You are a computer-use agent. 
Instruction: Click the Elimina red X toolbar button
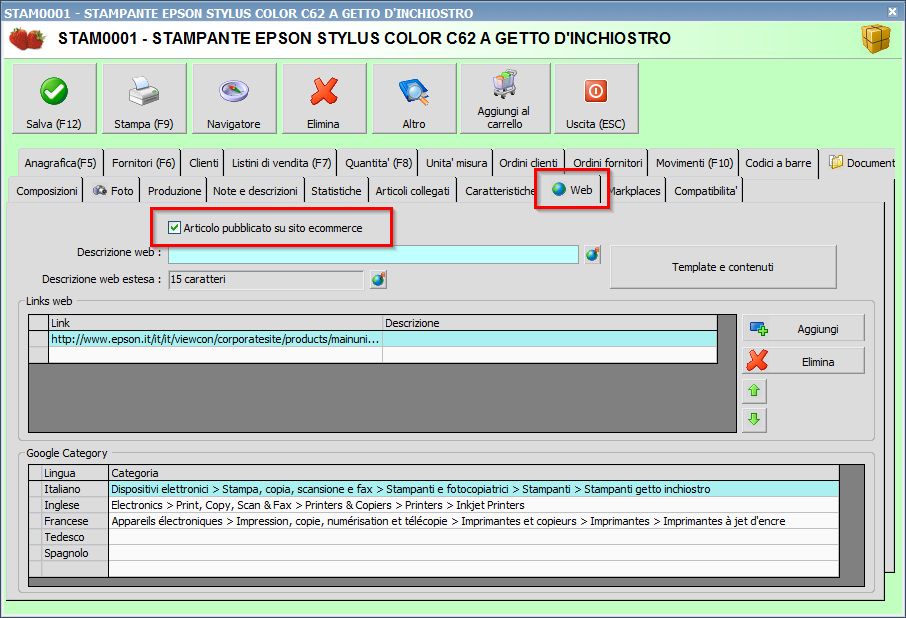(324, 99)
